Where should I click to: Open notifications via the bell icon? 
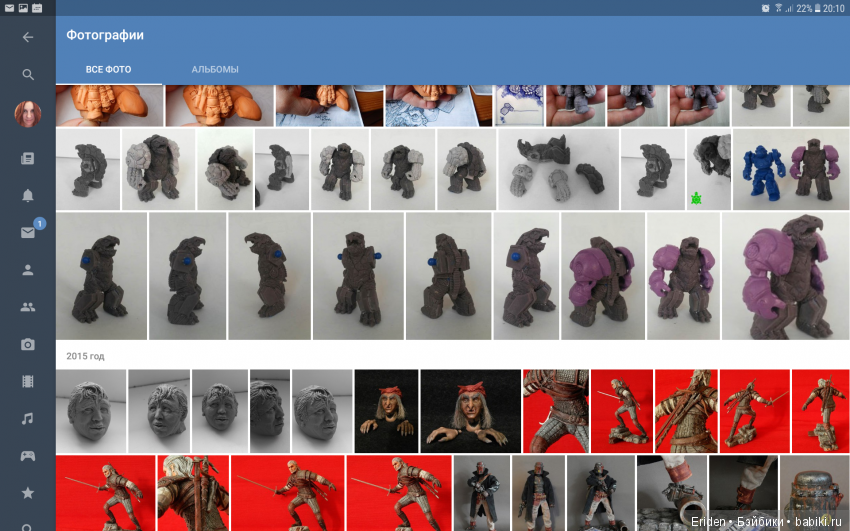[28, 195]
